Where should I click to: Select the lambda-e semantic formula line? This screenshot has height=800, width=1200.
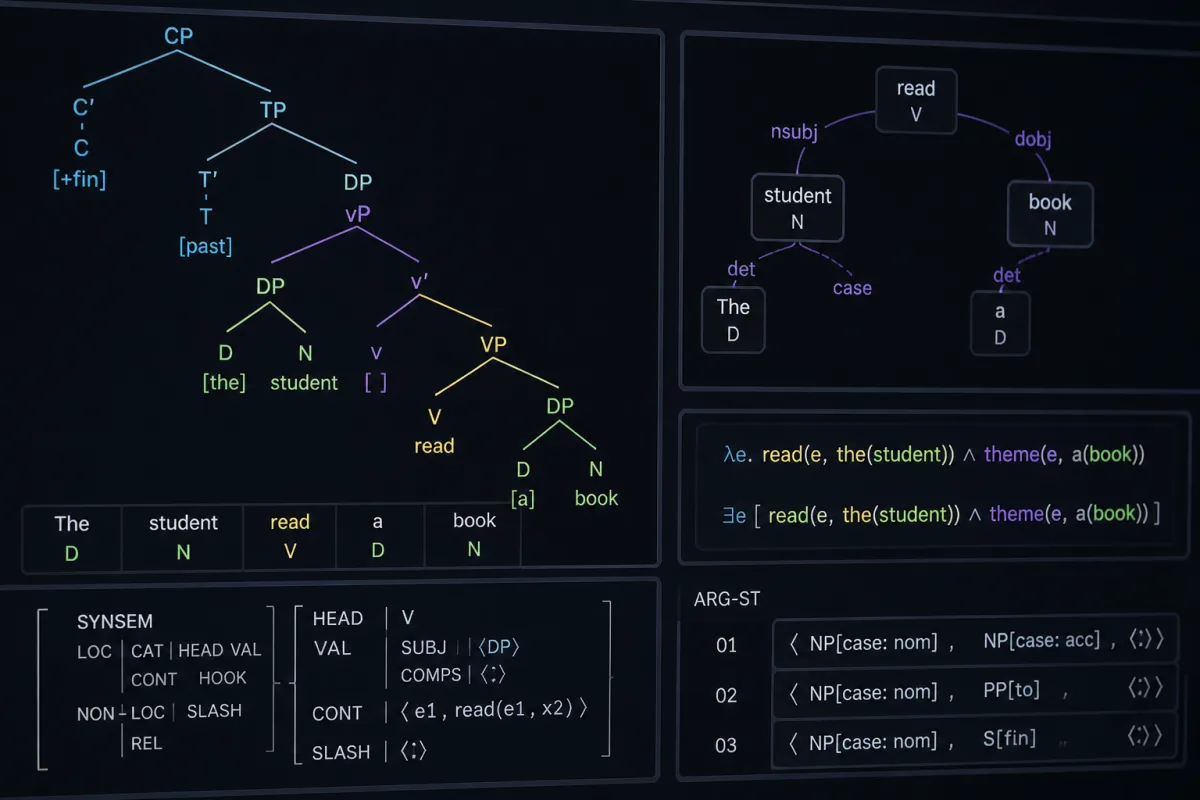(x=933, y=454)
